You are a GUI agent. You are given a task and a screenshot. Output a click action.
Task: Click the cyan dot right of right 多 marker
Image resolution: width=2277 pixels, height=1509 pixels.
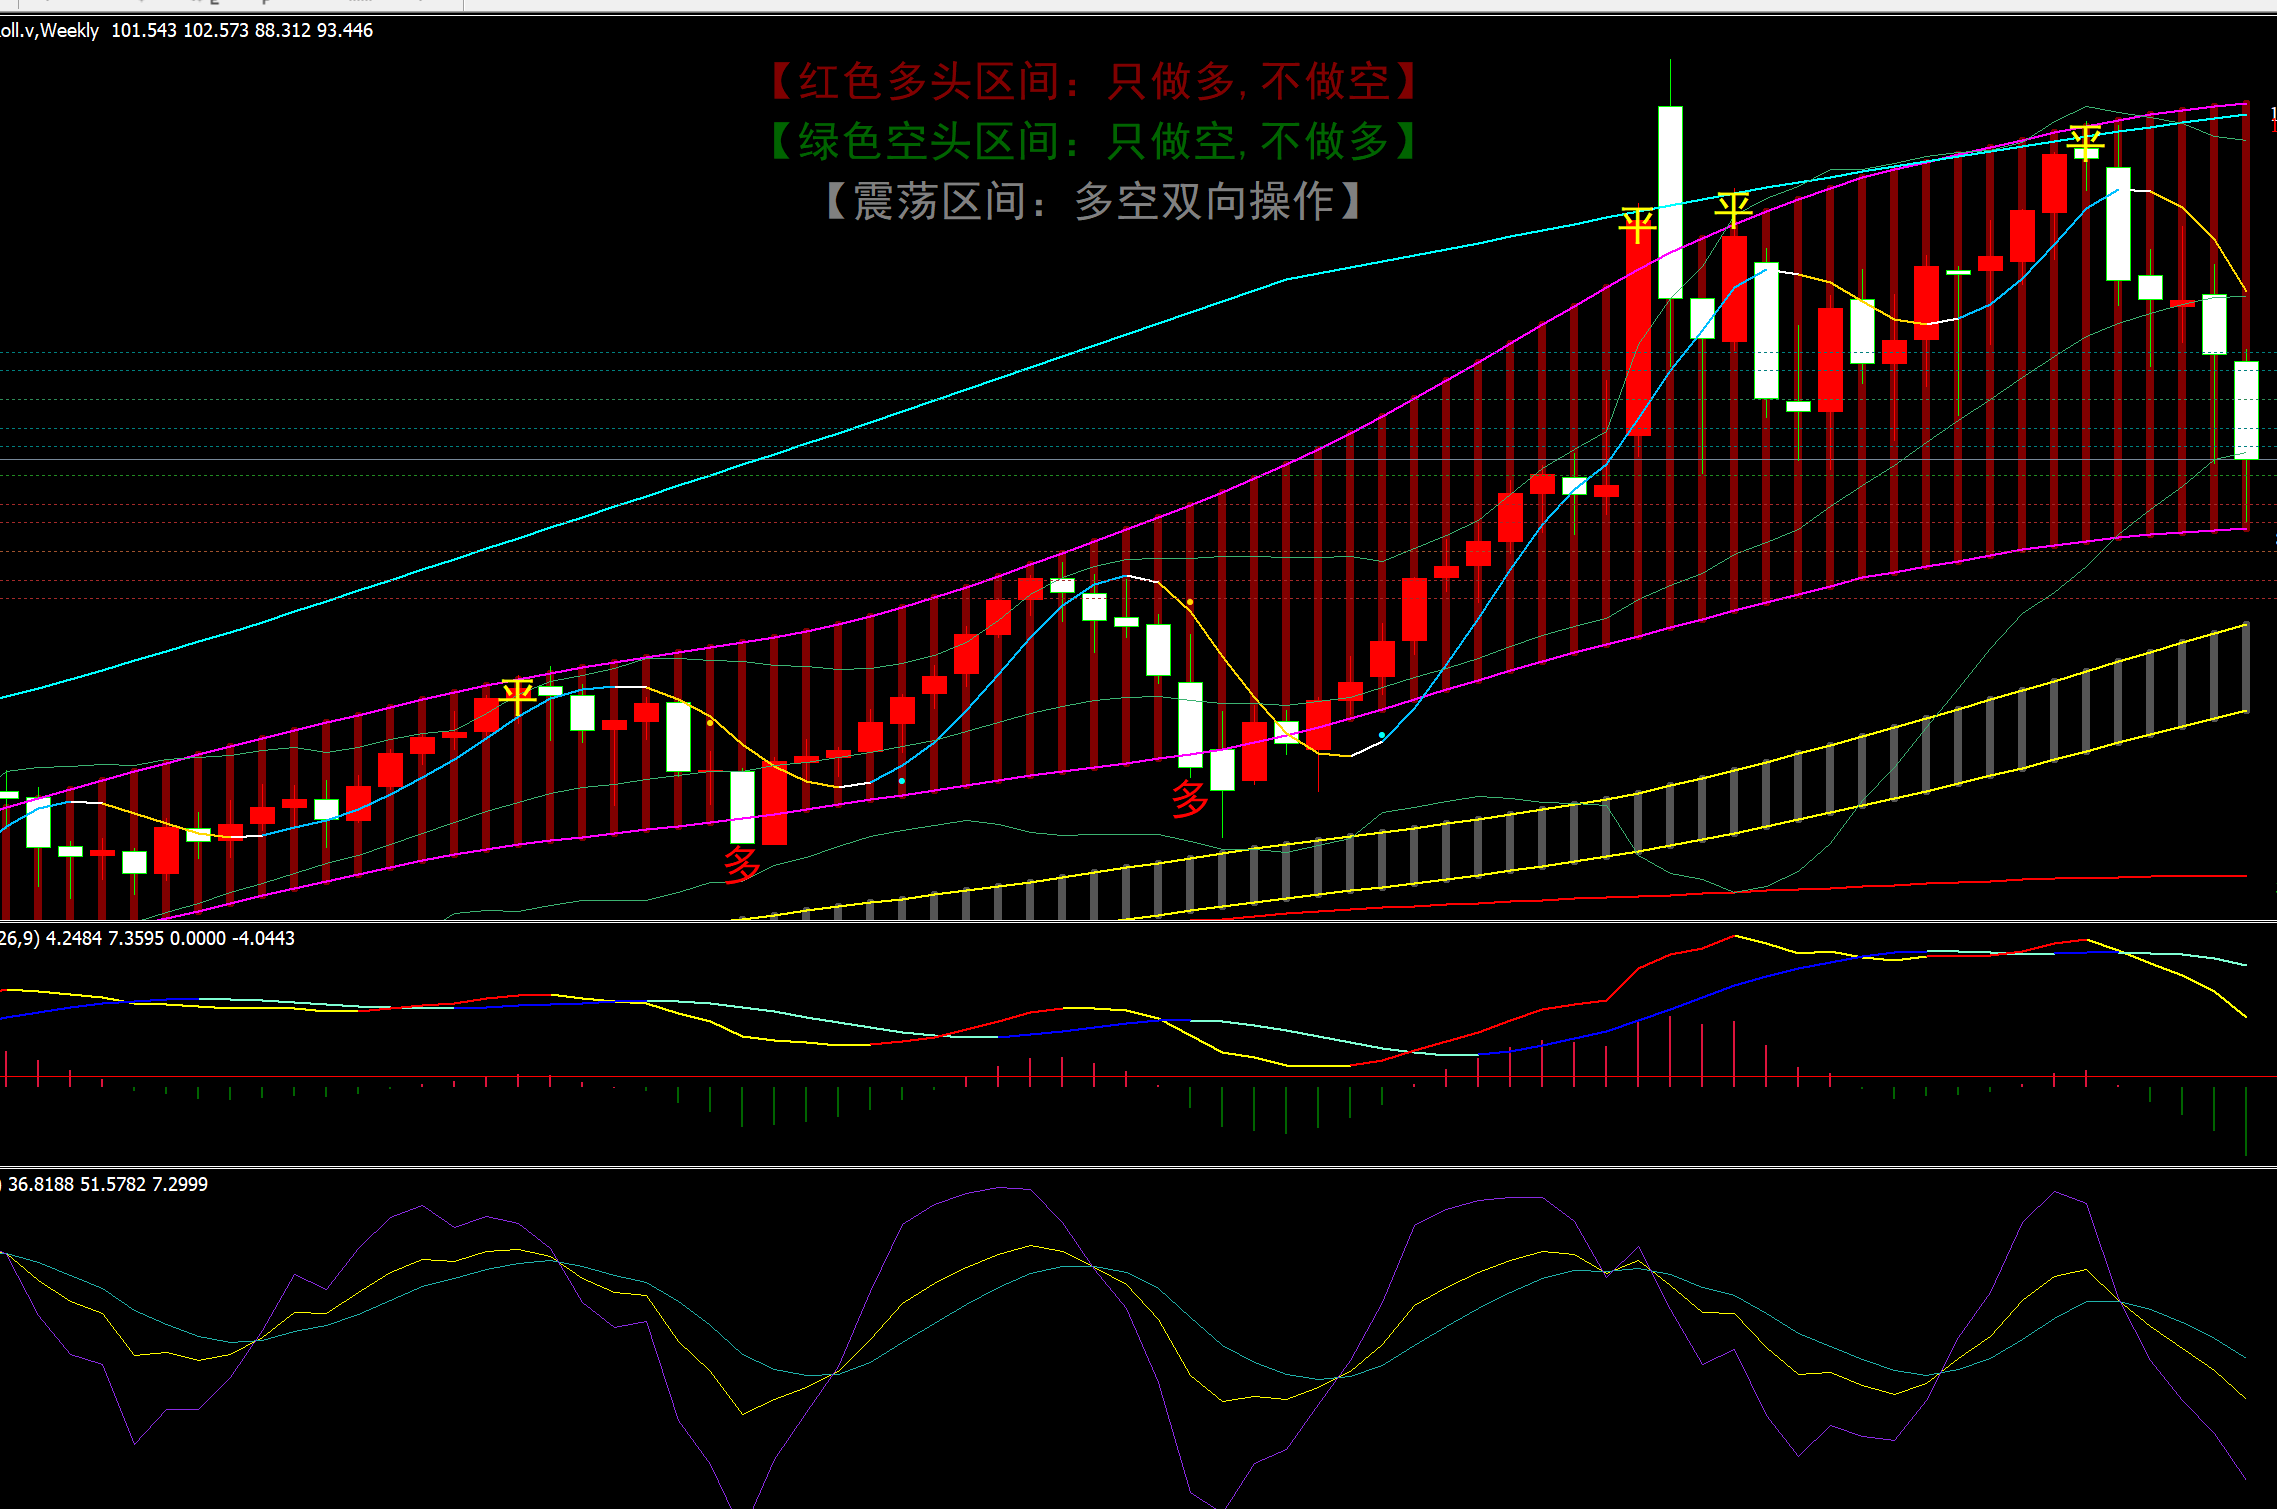pyautogui.click(x=1382, y=735)
